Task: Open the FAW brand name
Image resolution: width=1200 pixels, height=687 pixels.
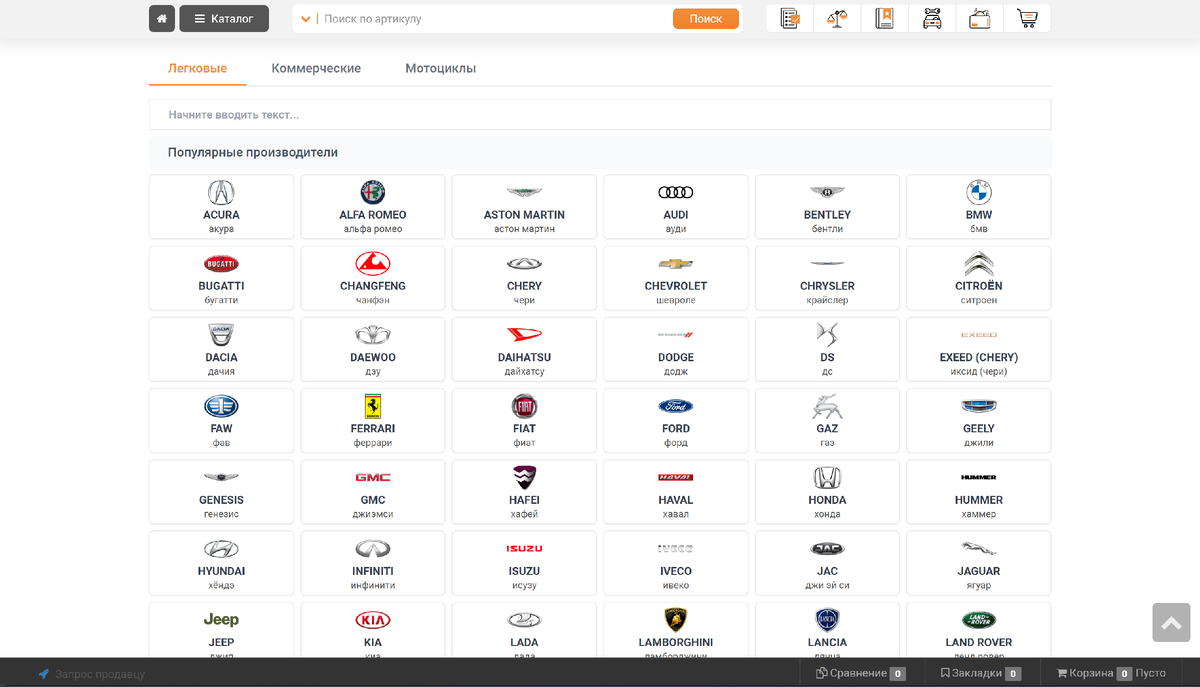Action: pyautogui.click(x=221, y=428)
